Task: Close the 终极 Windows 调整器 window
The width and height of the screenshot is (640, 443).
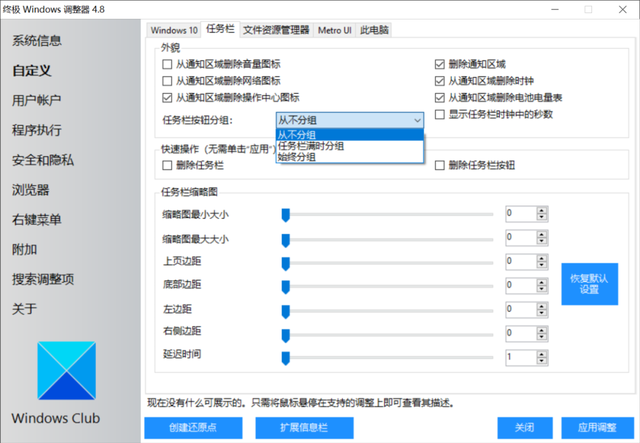Action: (622, 9)
